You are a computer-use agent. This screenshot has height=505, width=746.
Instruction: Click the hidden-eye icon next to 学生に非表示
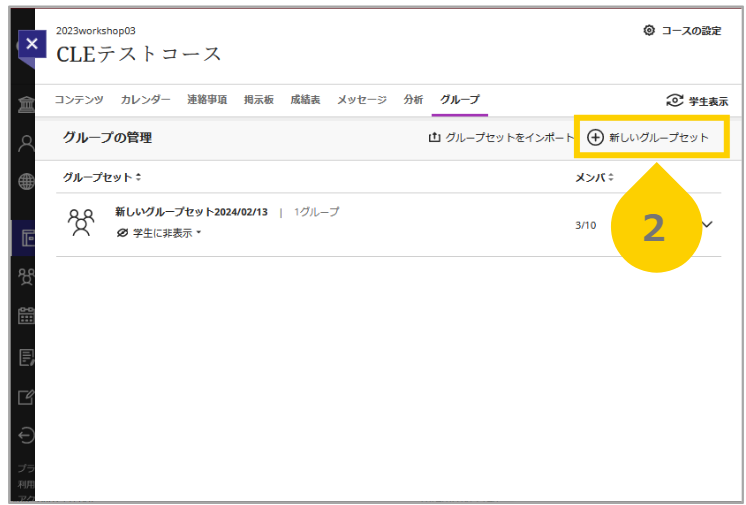[122, 233]
